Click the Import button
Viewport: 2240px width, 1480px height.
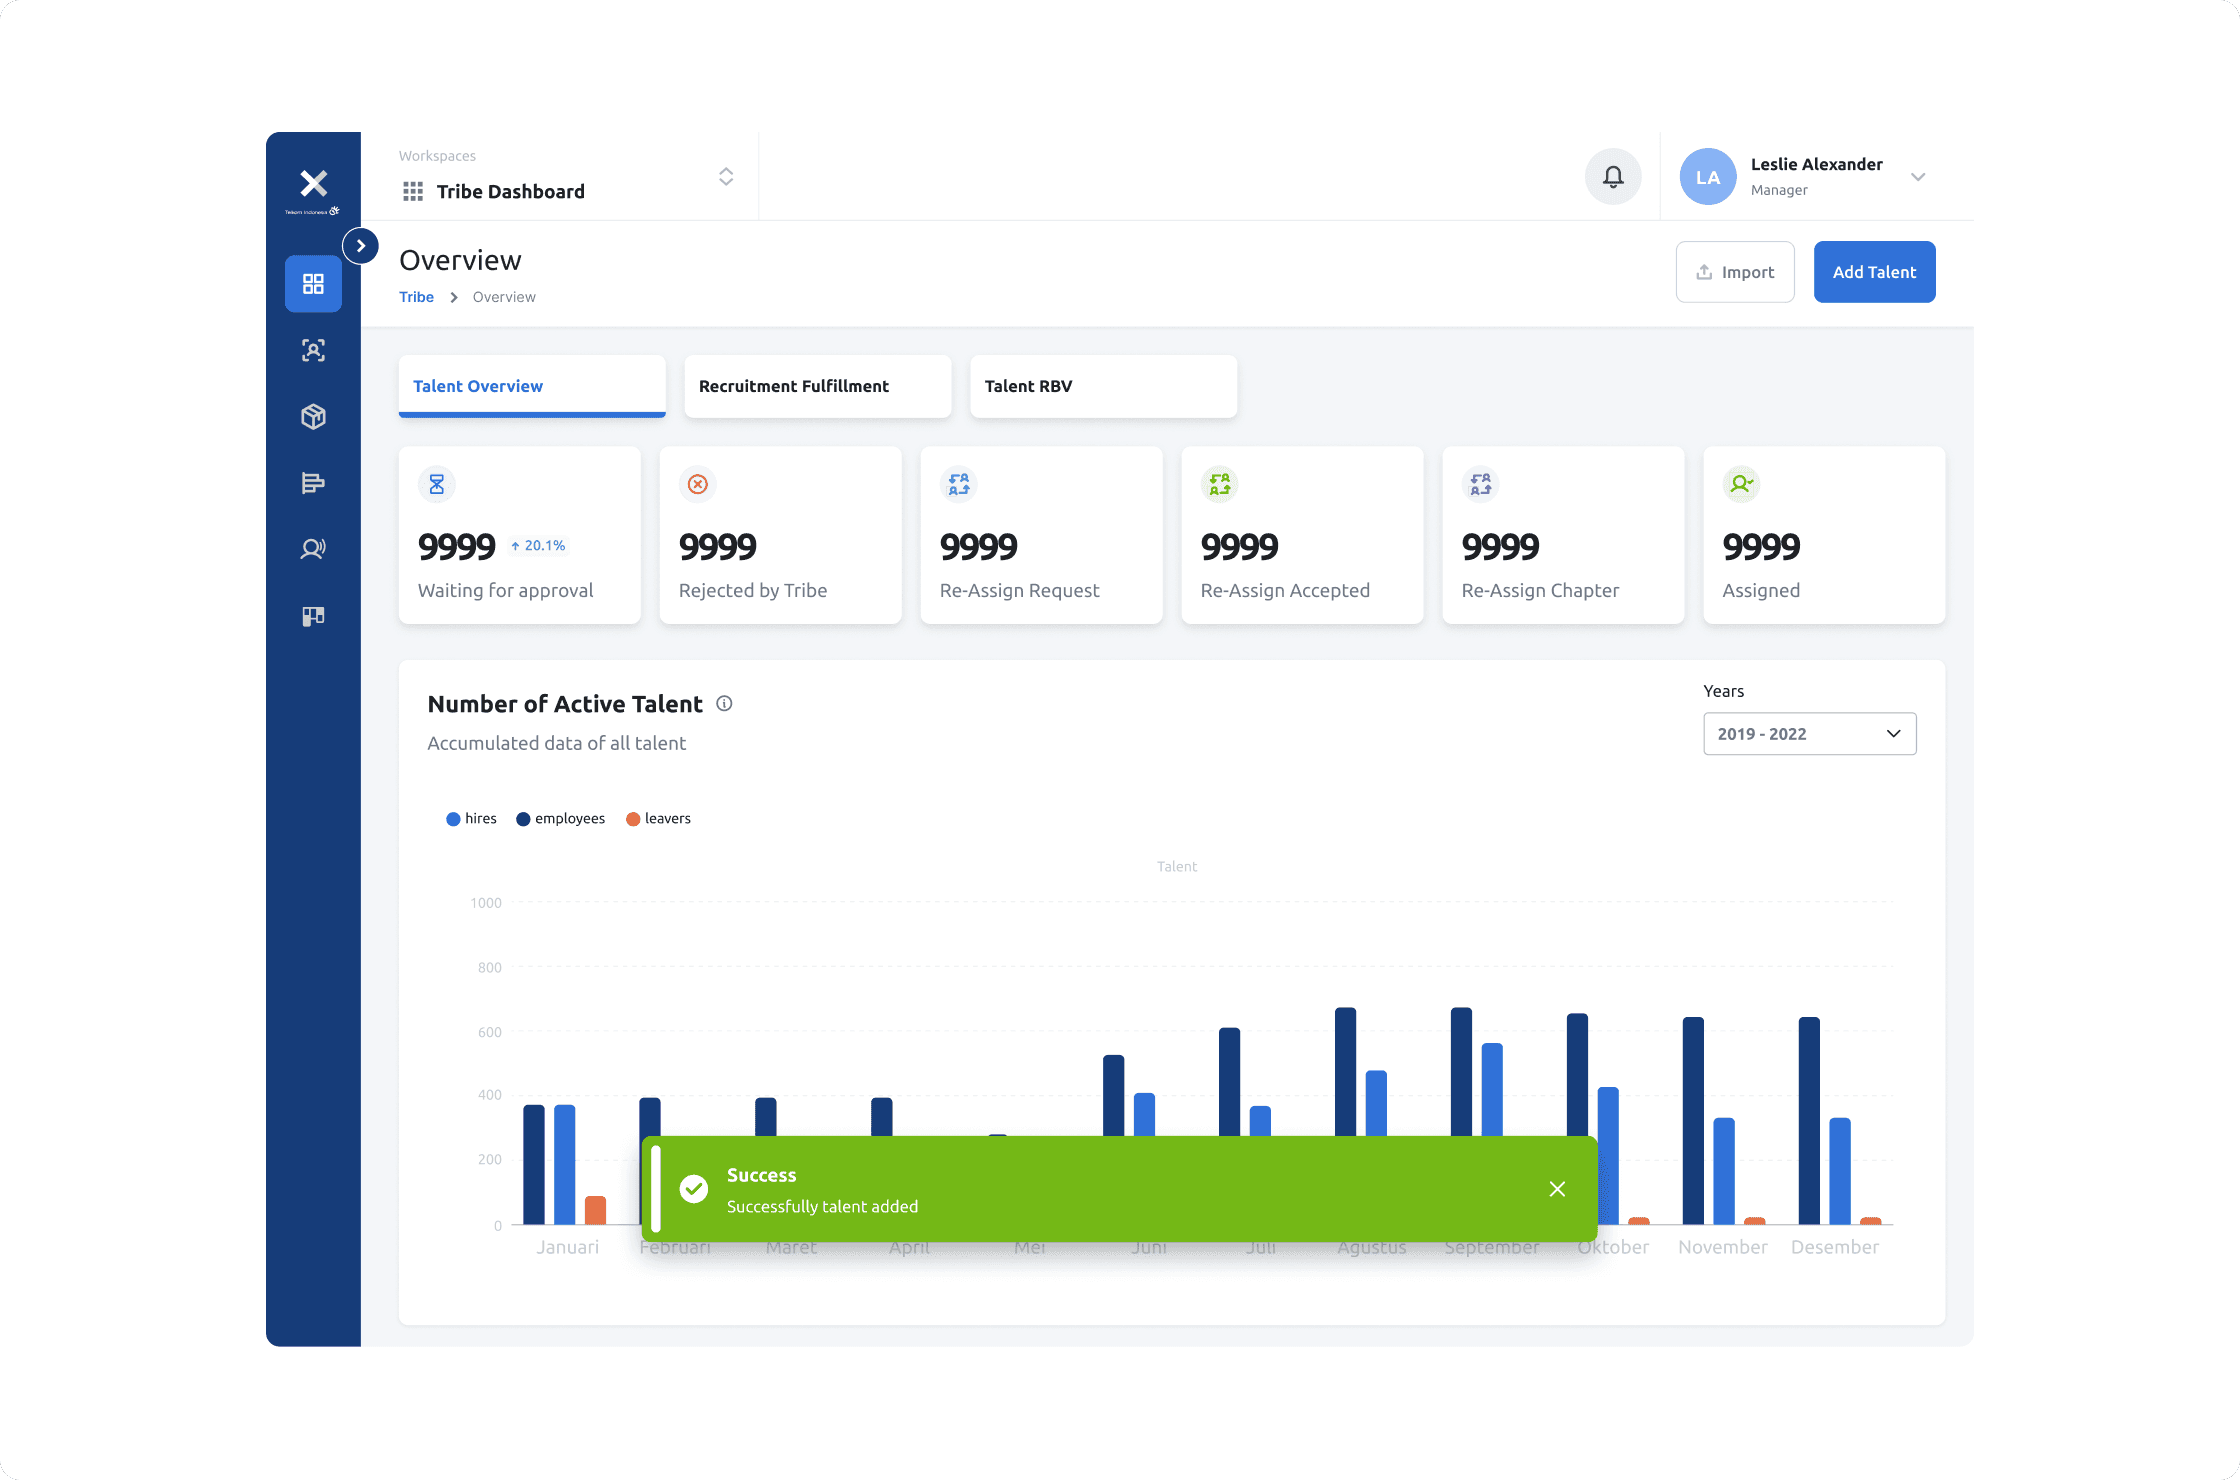pos(1735,272)
